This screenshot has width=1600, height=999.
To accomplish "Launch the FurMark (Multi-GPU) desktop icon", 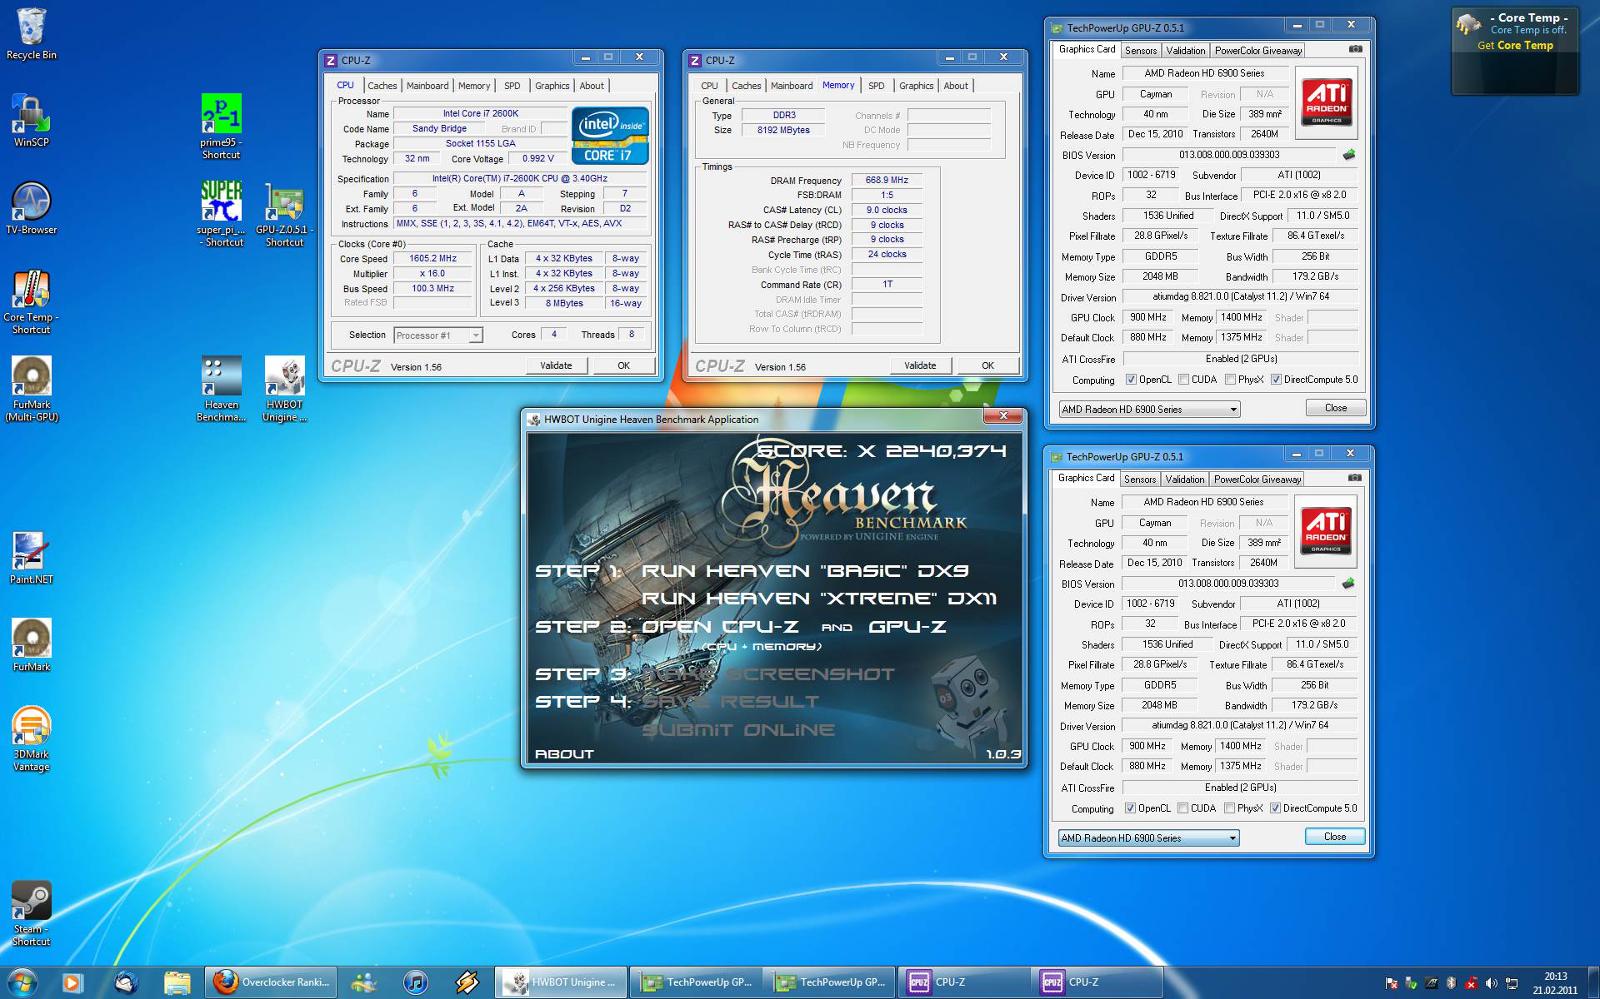I will pyautogui.click(x=31, y=390).
